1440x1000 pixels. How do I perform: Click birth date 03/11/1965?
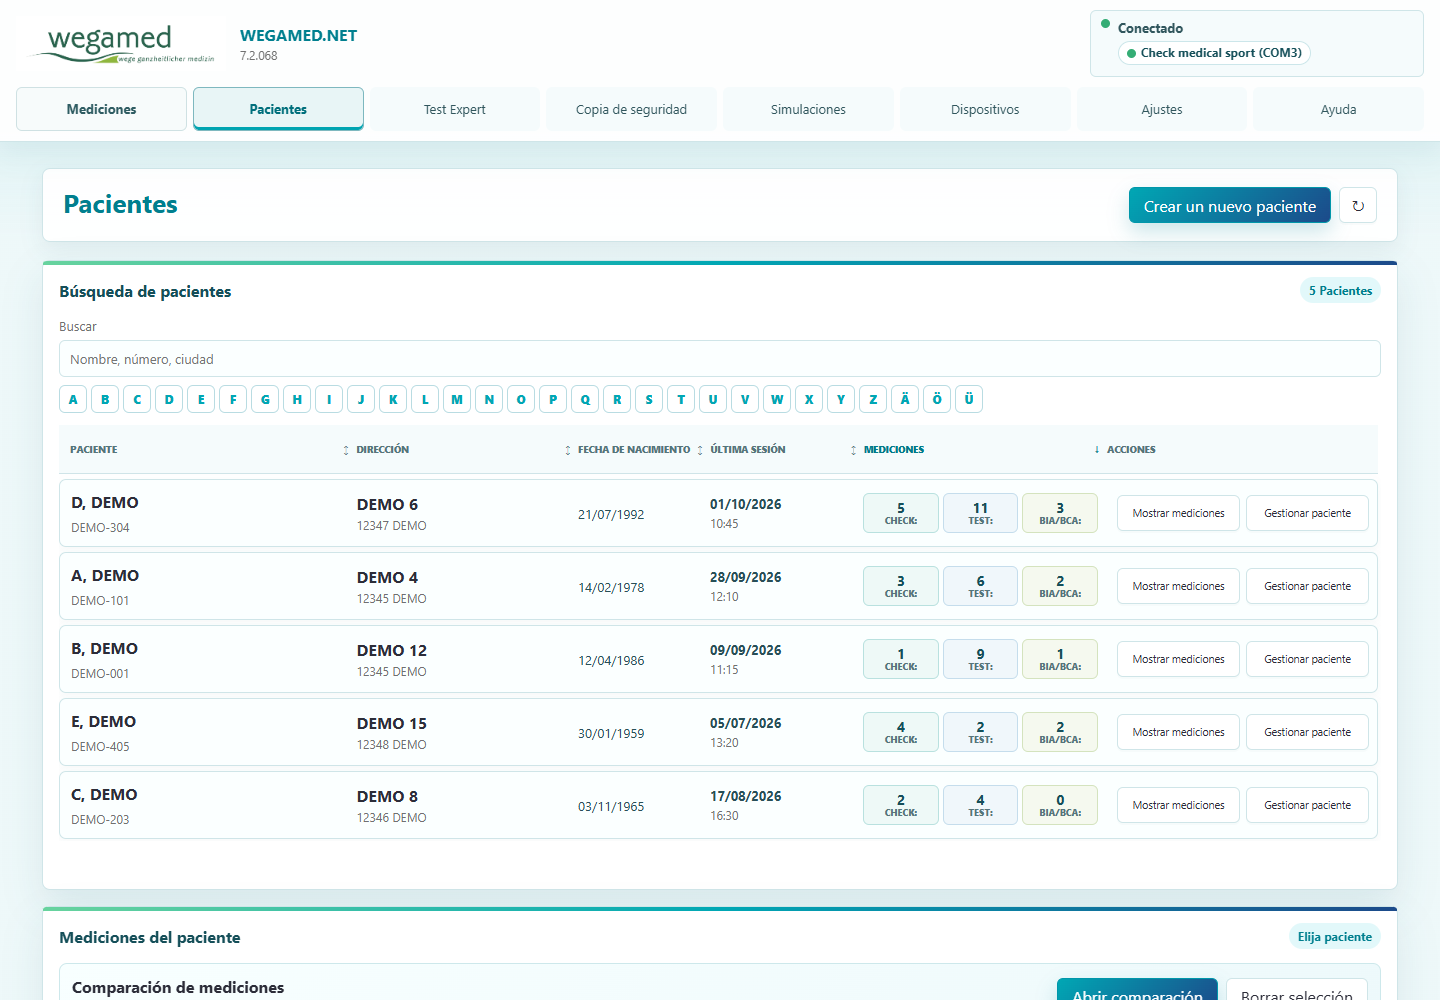point(611,806)
